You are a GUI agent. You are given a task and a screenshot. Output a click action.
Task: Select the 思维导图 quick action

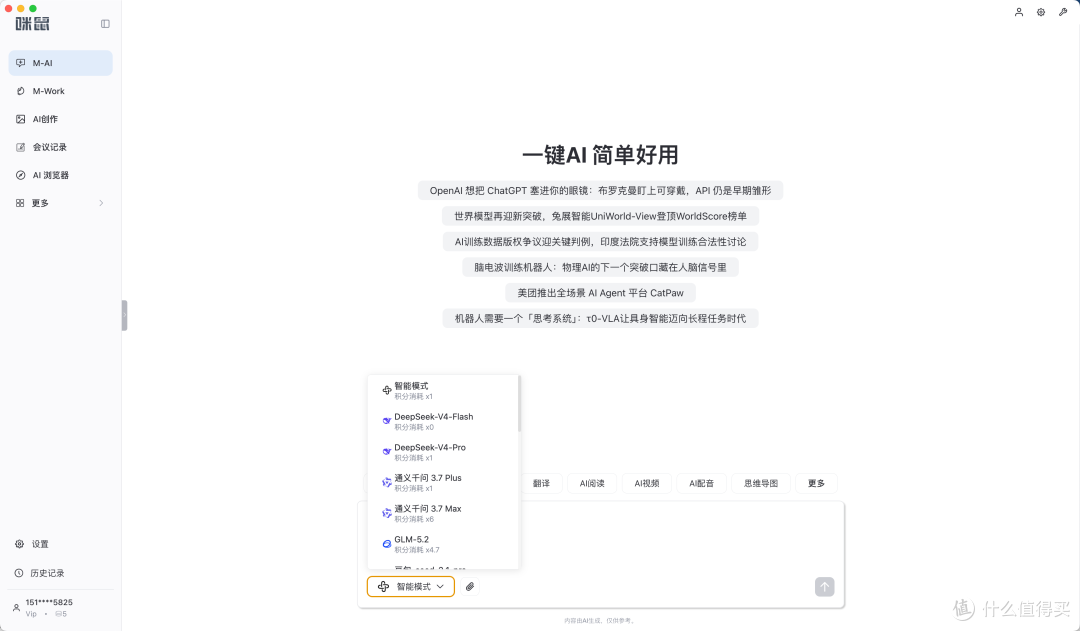pyautogui.click(x=760, y=483)
